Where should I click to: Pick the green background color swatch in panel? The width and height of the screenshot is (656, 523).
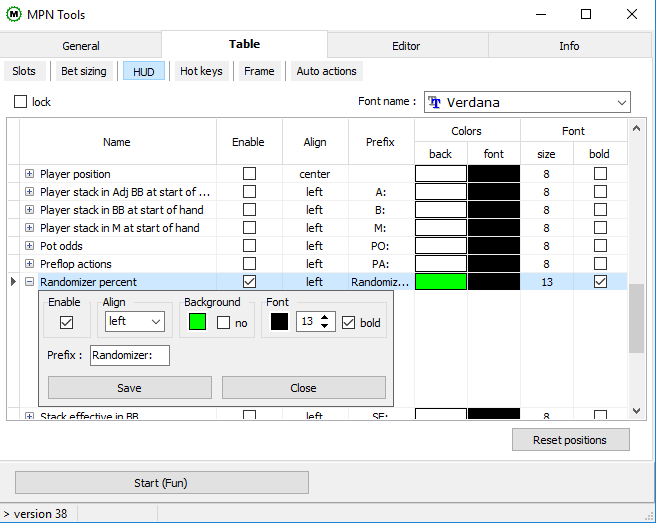(197, 322)
